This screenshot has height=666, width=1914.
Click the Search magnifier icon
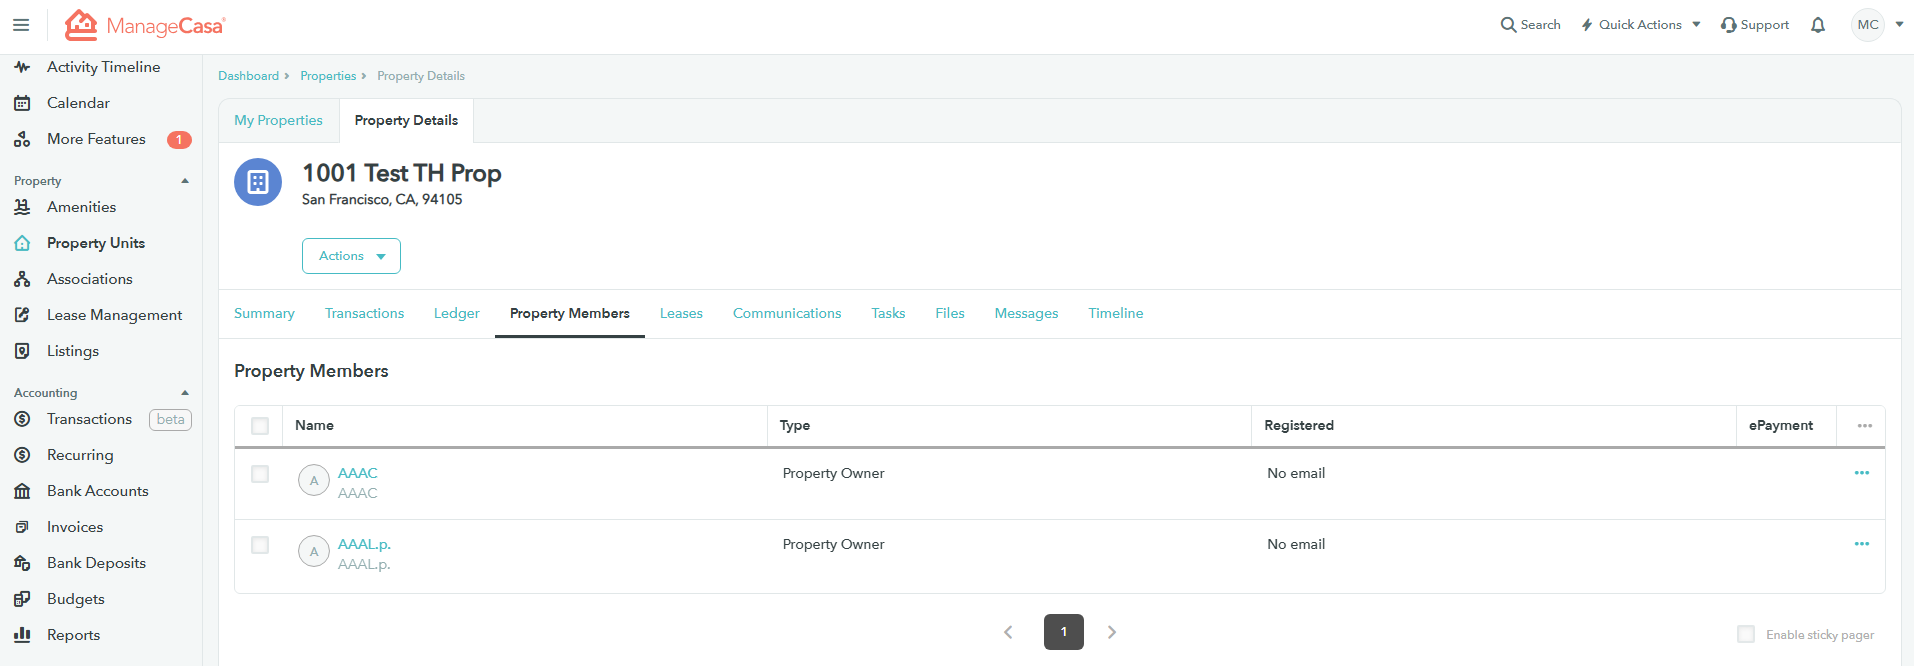coord(1508,25)
